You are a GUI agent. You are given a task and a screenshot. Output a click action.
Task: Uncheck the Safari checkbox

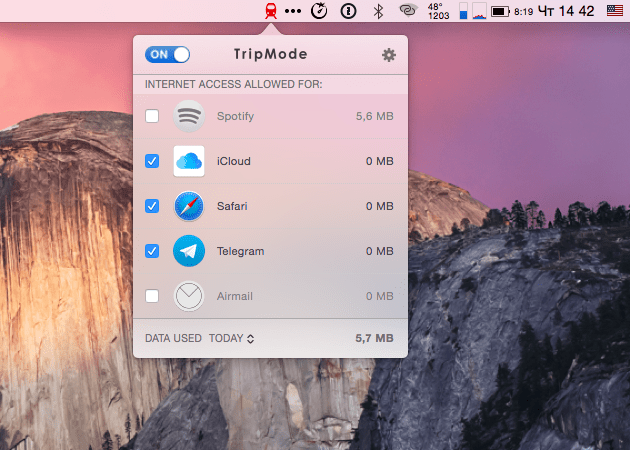pyautogui.click(x=152, y=206)
